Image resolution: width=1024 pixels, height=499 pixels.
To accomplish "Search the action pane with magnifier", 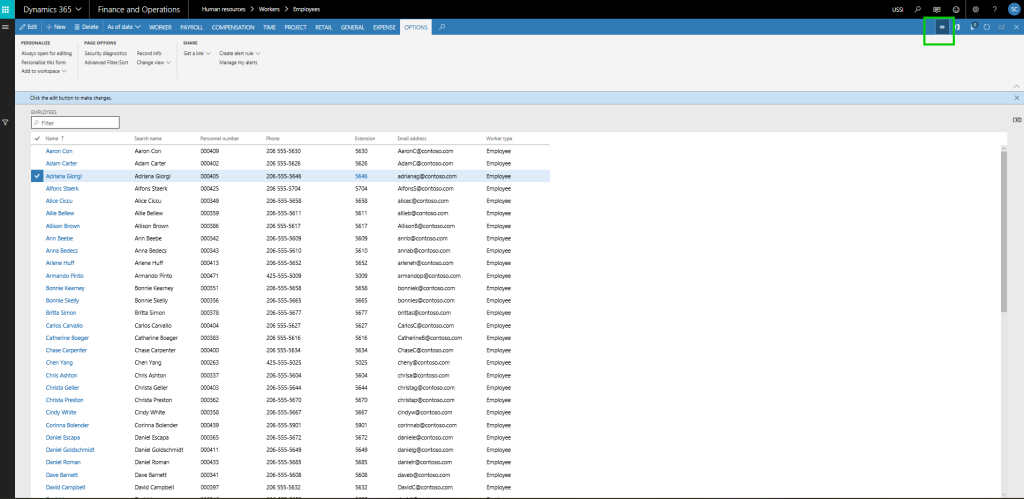I will tap(442, 27).
